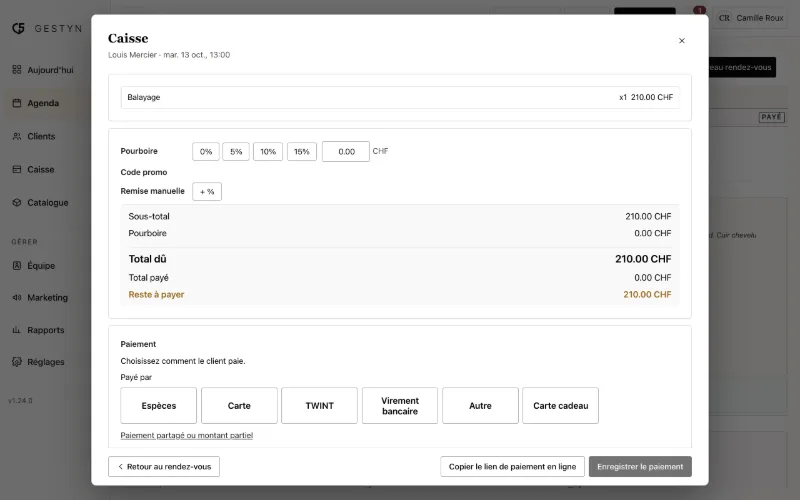Close the Caisse dialog with X
The height and width of the screenshot is (500, 800).
click(682, 41)
